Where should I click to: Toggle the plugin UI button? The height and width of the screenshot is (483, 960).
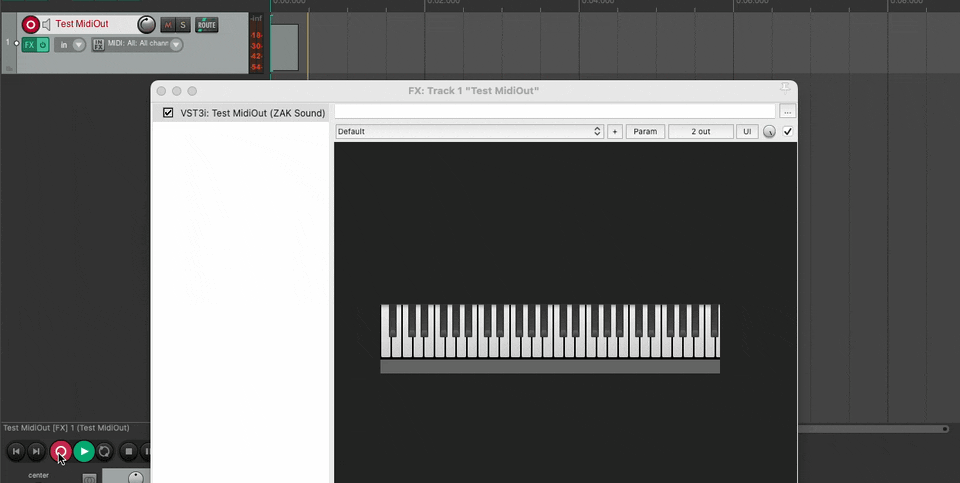(x=747, y=132)
